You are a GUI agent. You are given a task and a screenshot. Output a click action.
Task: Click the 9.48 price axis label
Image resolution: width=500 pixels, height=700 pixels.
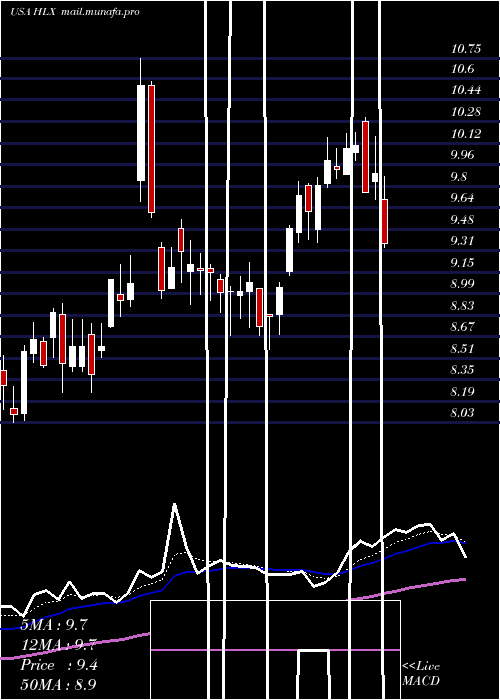(462, 219)
